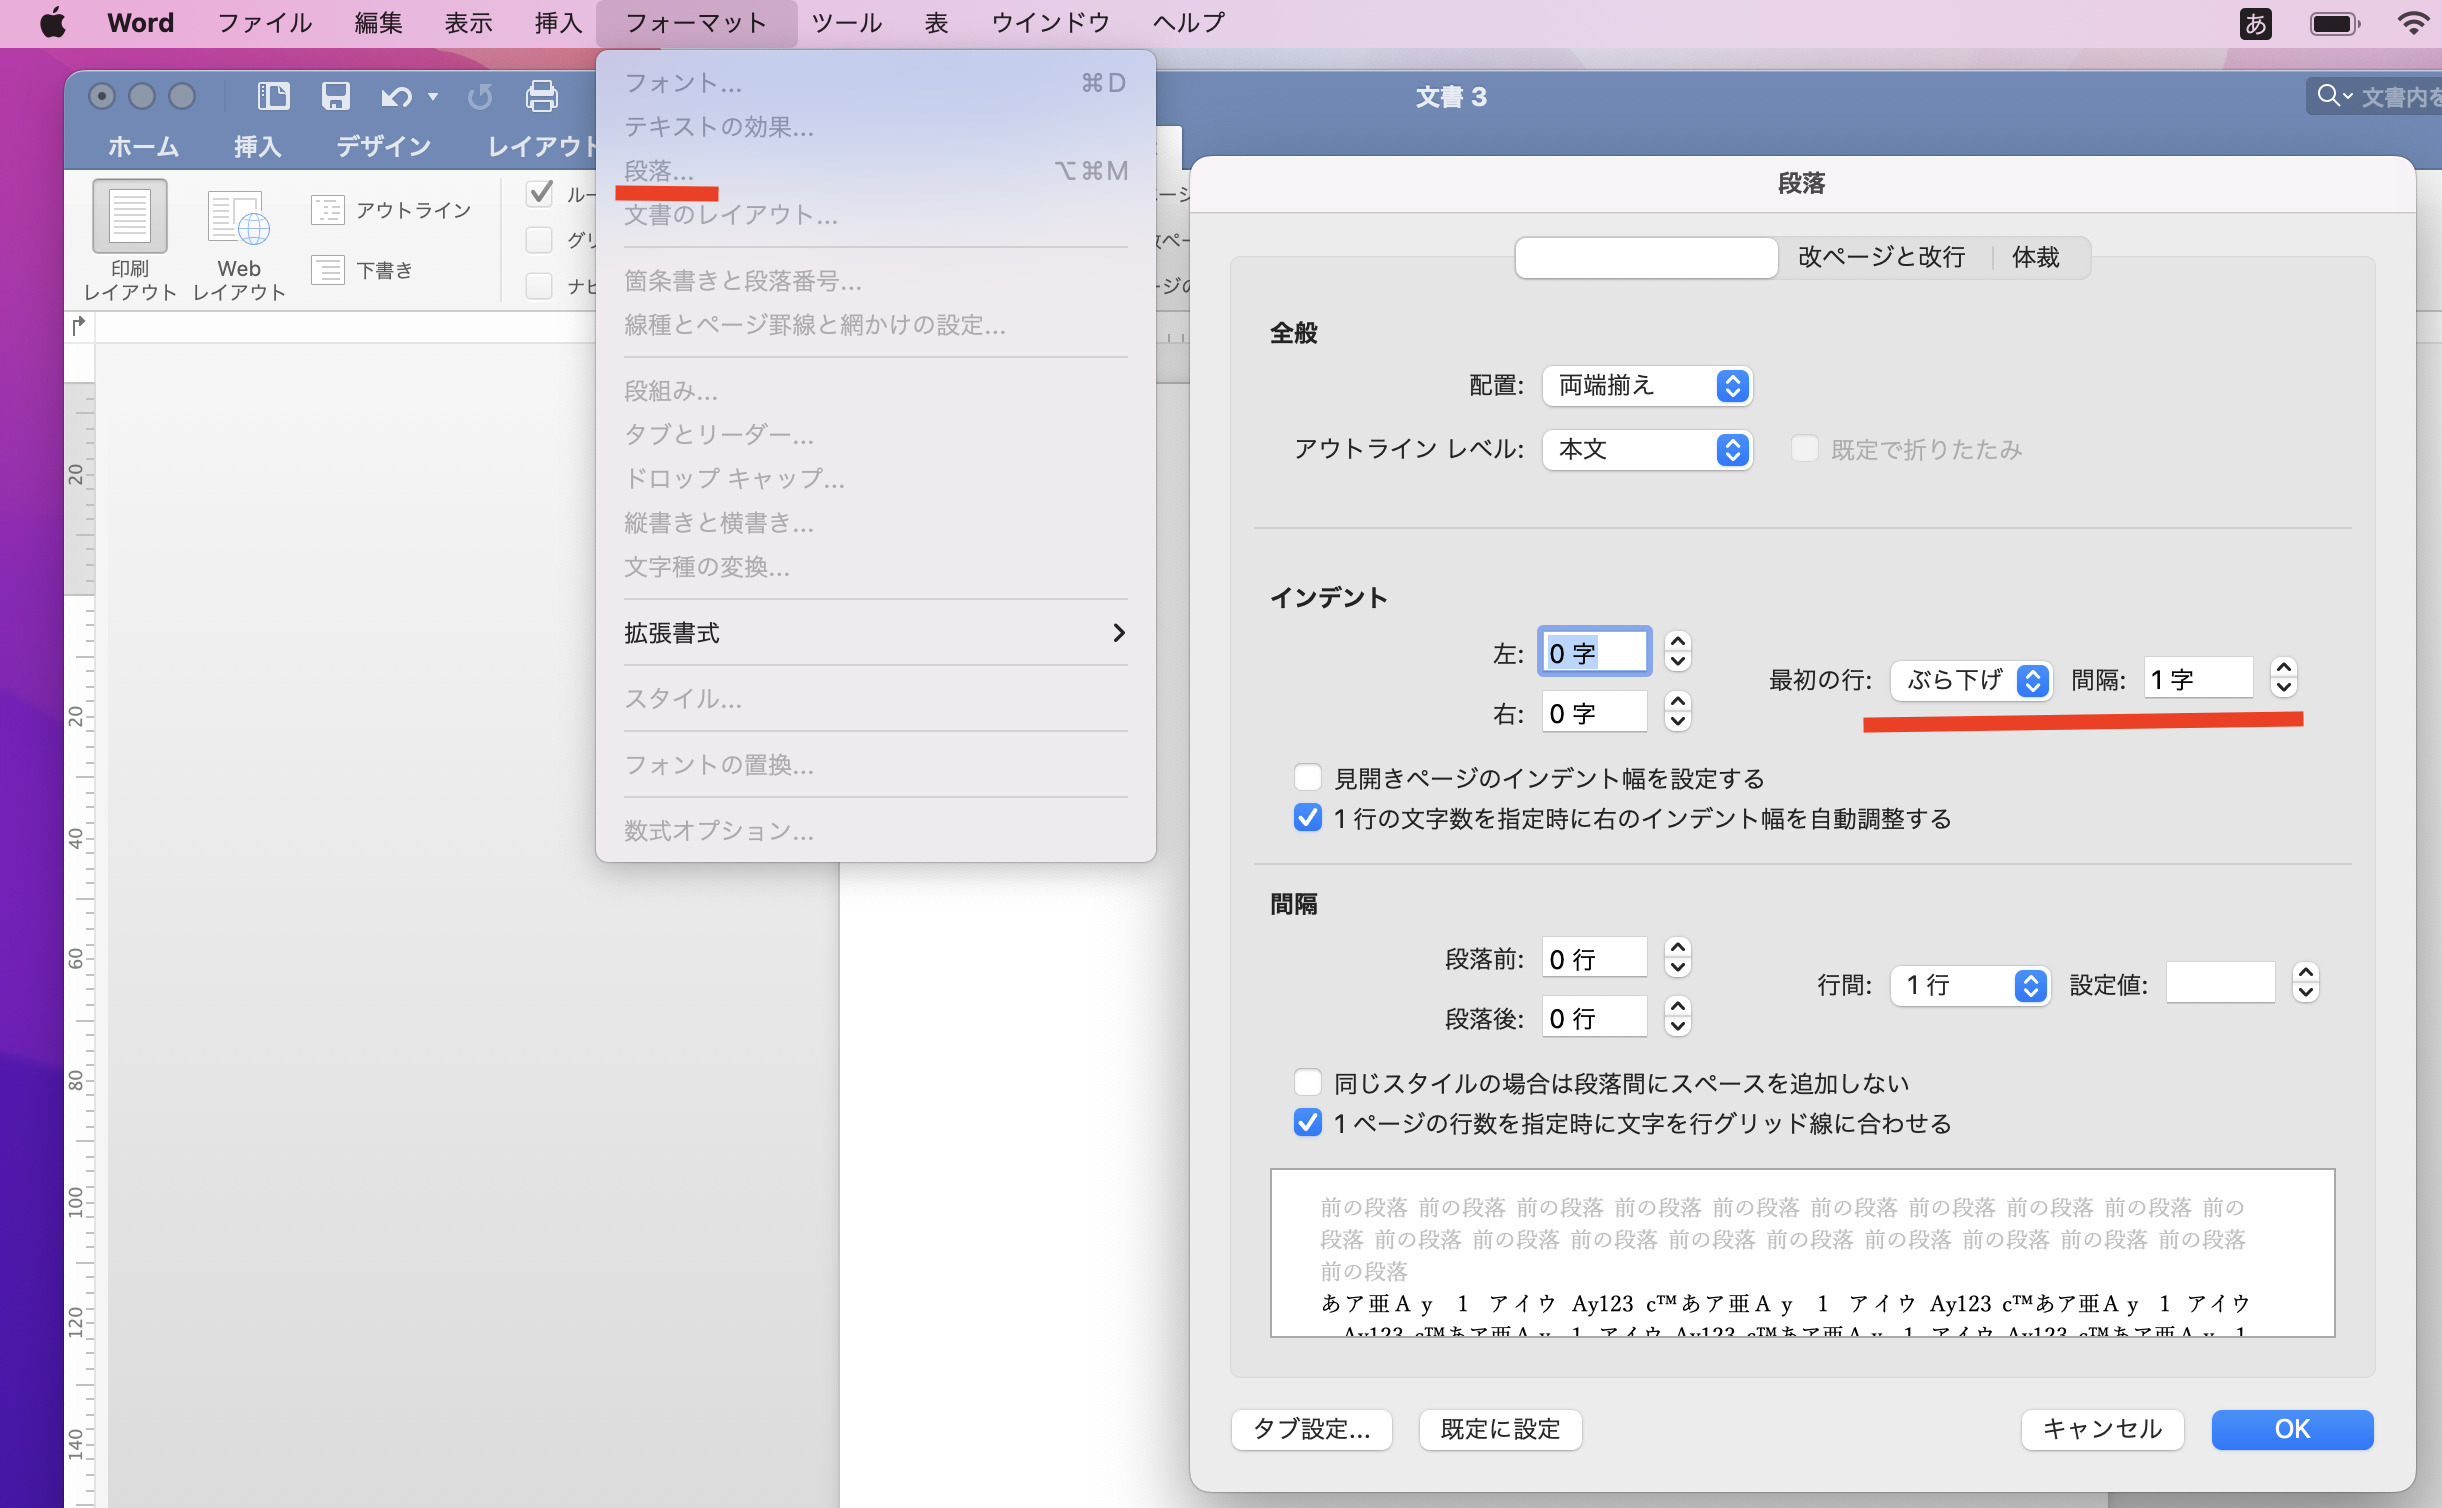Click the 右 indent stepper arrows
This screenshot has height=1508, width=2442.
pyautogui.click(x=1678, y=711)
